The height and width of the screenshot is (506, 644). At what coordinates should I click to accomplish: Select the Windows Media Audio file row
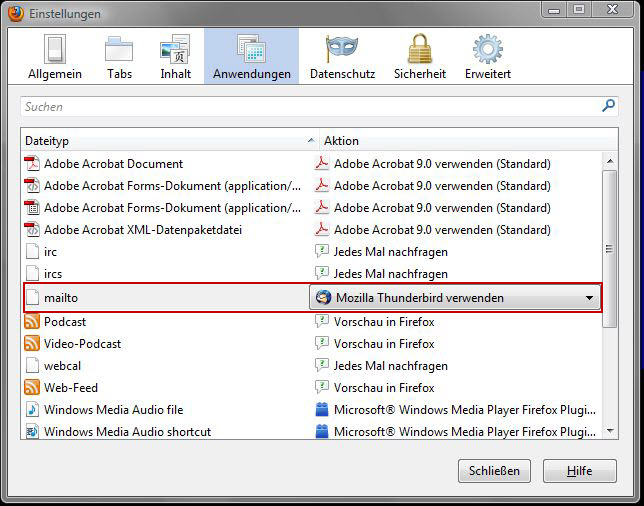(x=113, y=410)
